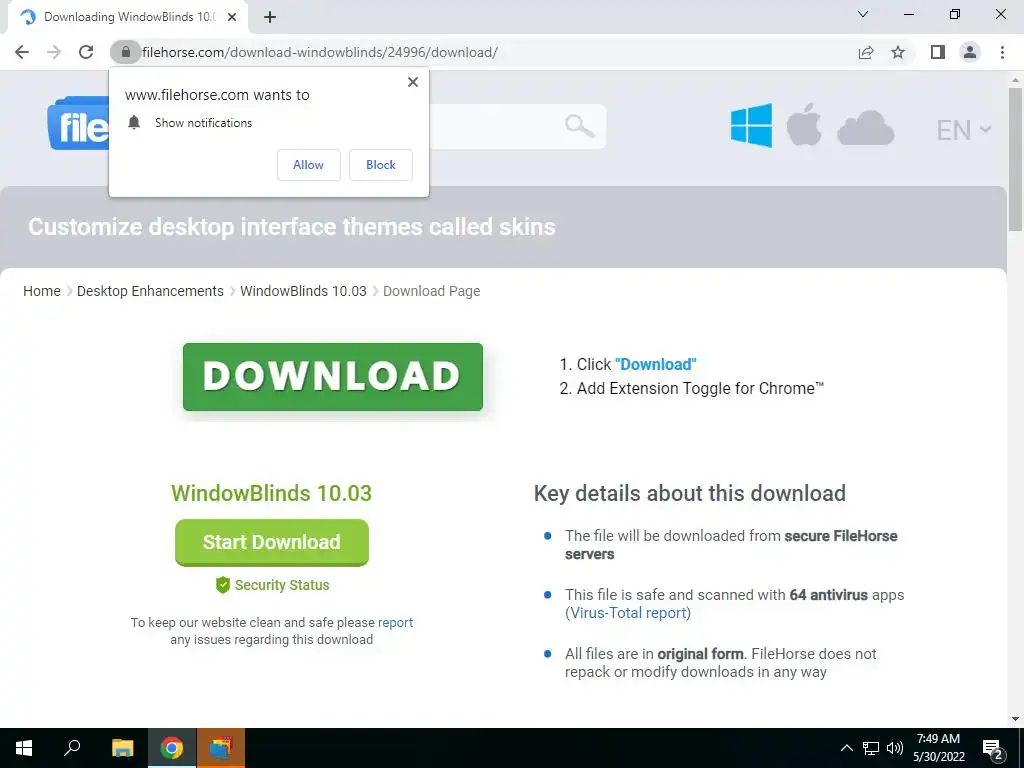Open volume control tray icon

tap(895, 748)
